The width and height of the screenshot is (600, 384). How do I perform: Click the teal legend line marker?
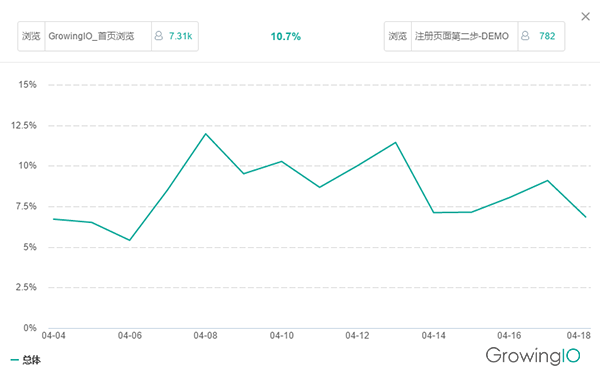click(15, 360)
